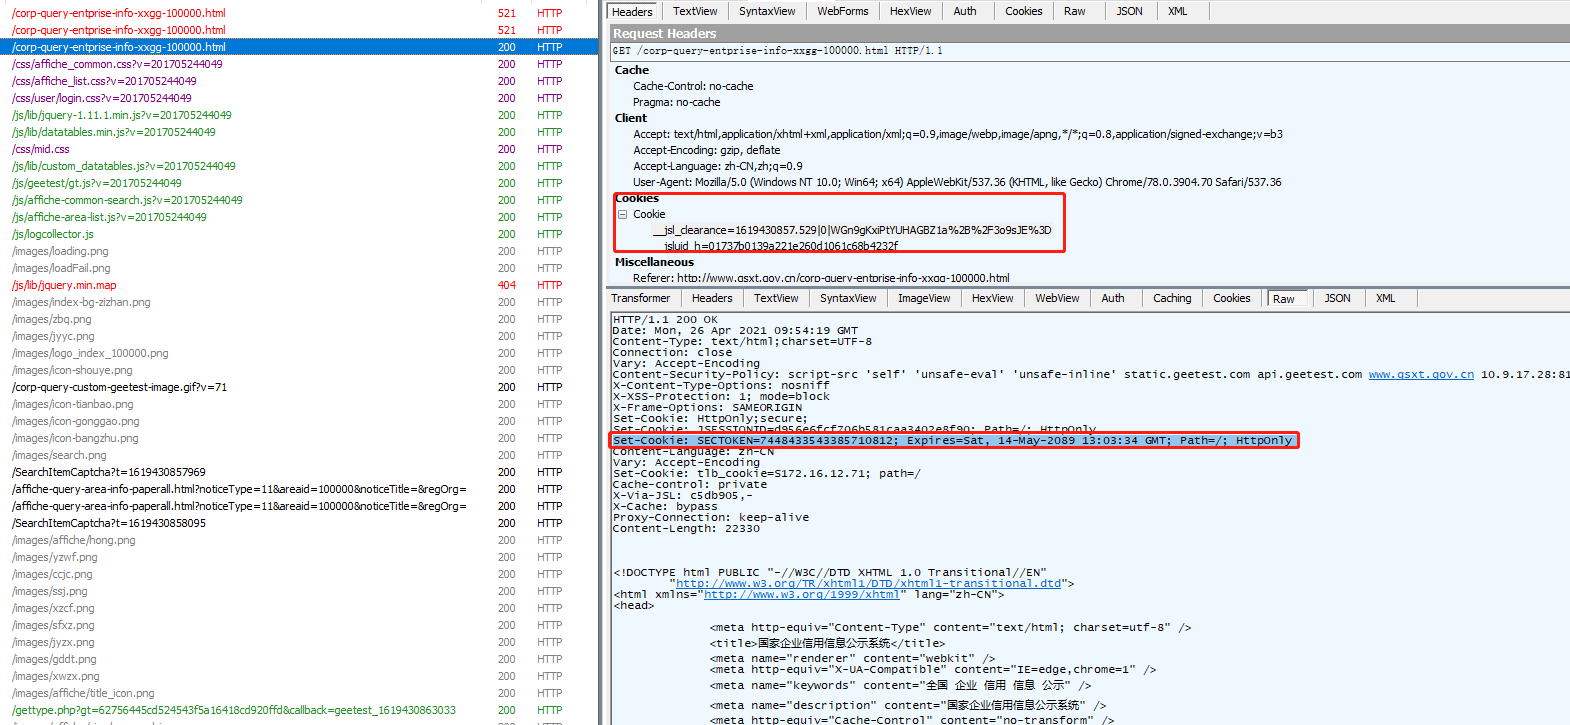The width and height of the screenshot is (1570, 725).
Task: Open the request TextView tab
Action: (695, 11)
